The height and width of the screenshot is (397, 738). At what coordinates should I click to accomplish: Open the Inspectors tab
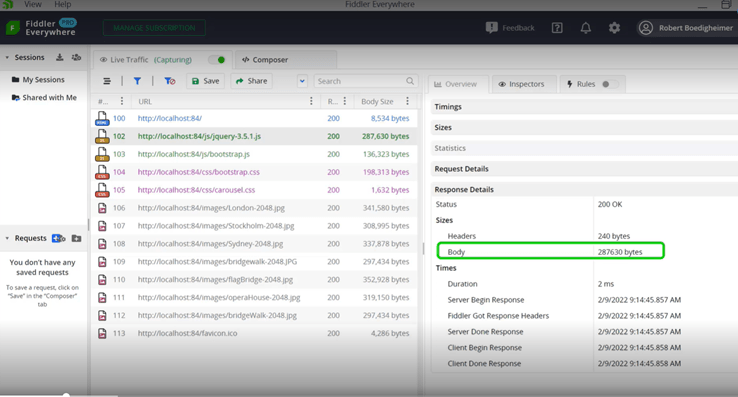coord(524,84)
